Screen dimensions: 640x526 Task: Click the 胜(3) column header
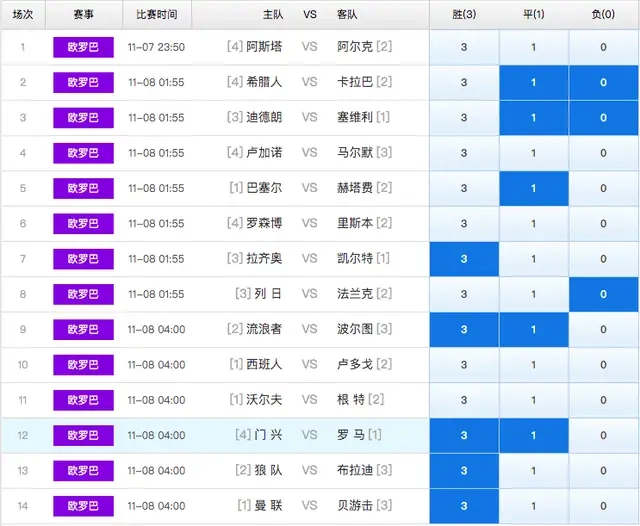tap(464, 15)
